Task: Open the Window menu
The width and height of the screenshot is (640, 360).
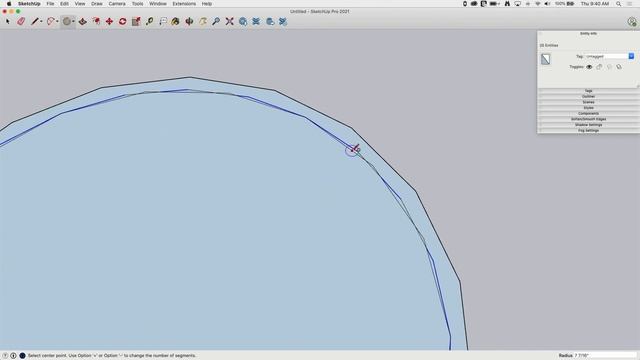Action: click(158, 4)
